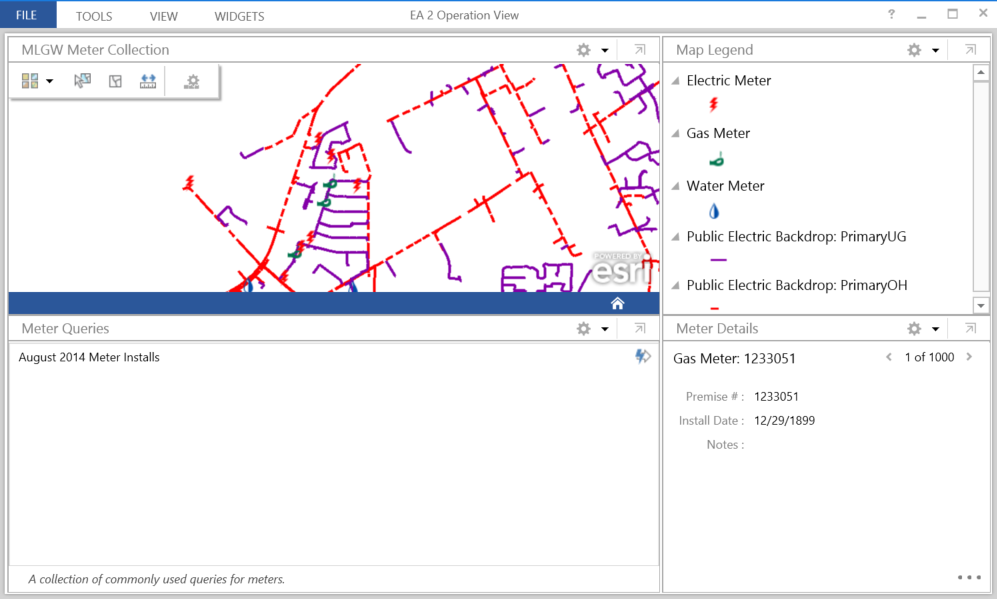Click the clear selection map tool
This screenshot has height=599, width=997.
coord(115,81)
